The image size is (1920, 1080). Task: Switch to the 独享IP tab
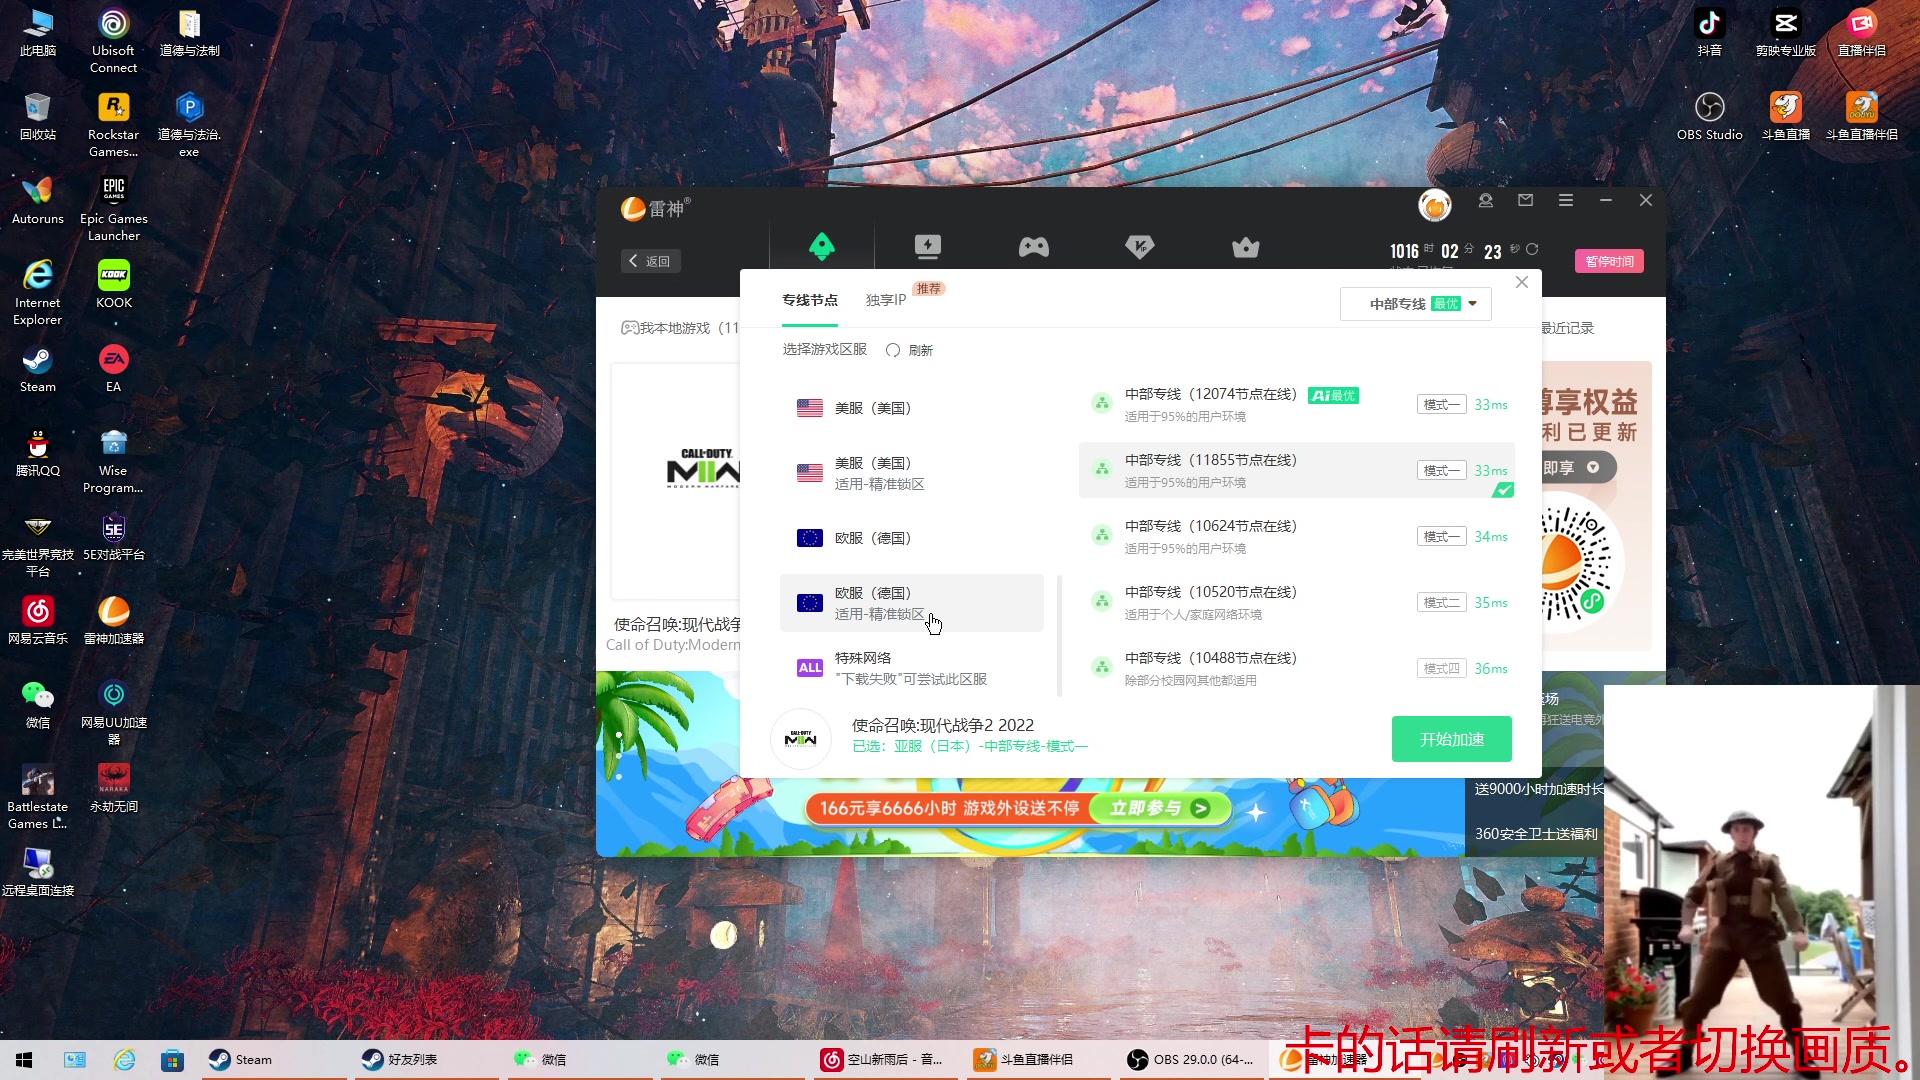pos(886,300)
